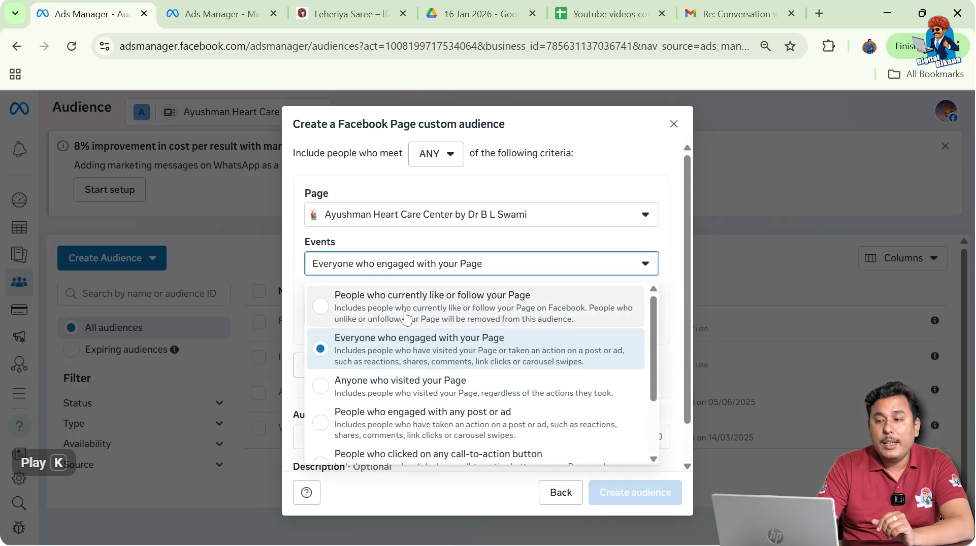Screen dimensions: 976x546
Task: Open the tab search chevron
Action: 15,13
